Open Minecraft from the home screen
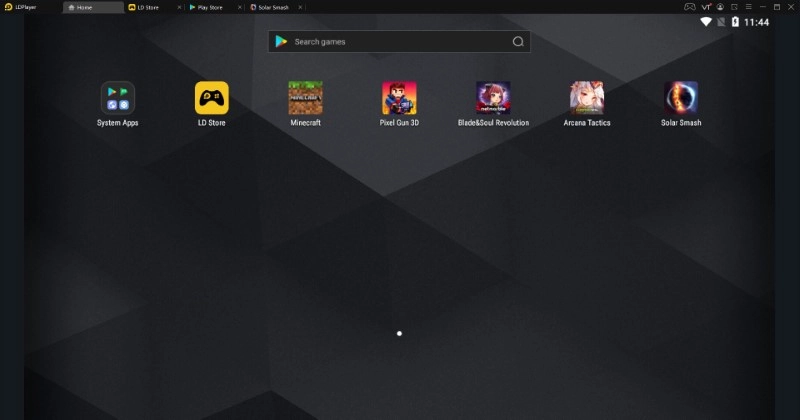 [x=306, y=98]
